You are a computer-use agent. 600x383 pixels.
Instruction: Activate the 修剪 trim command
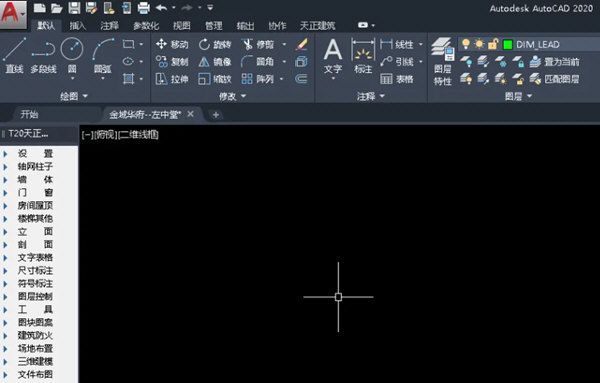tap(258, 44)
